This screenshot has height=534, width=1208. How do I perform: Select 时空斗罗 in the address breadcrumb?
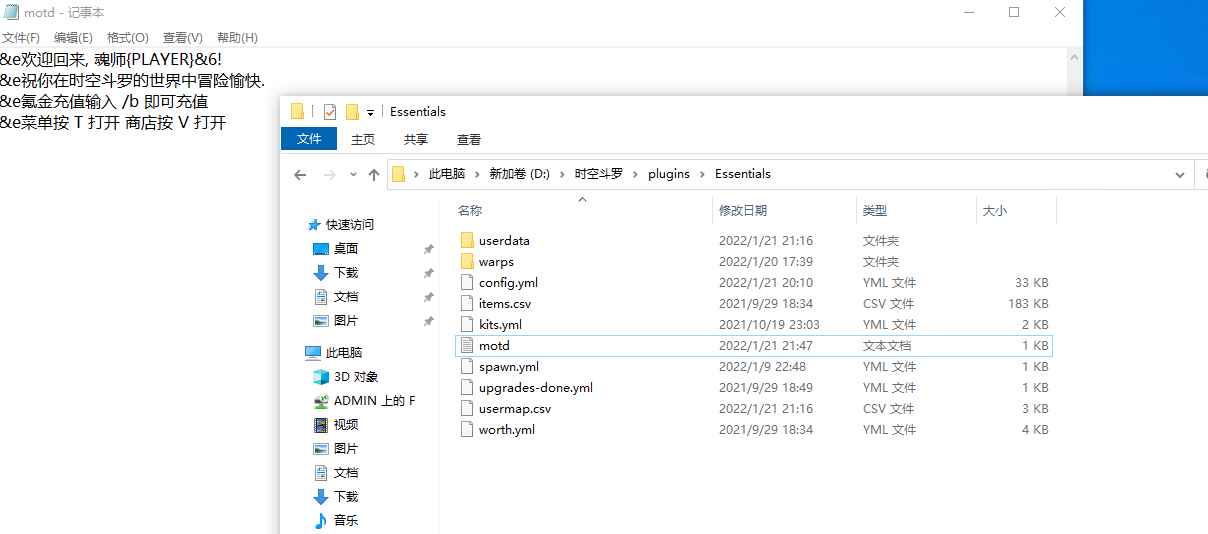(x=599, y=174)
